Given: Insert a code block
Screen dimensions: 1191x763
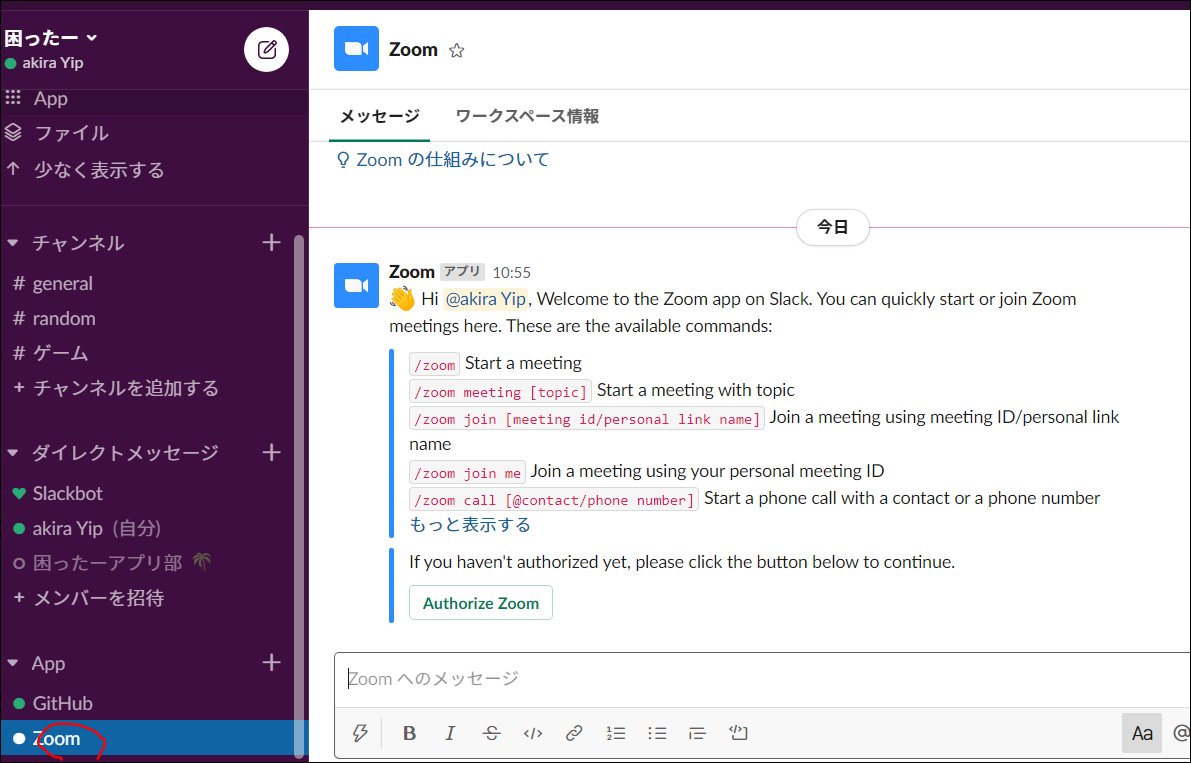Looking at the screenshot, I should [x=738, y=733].
